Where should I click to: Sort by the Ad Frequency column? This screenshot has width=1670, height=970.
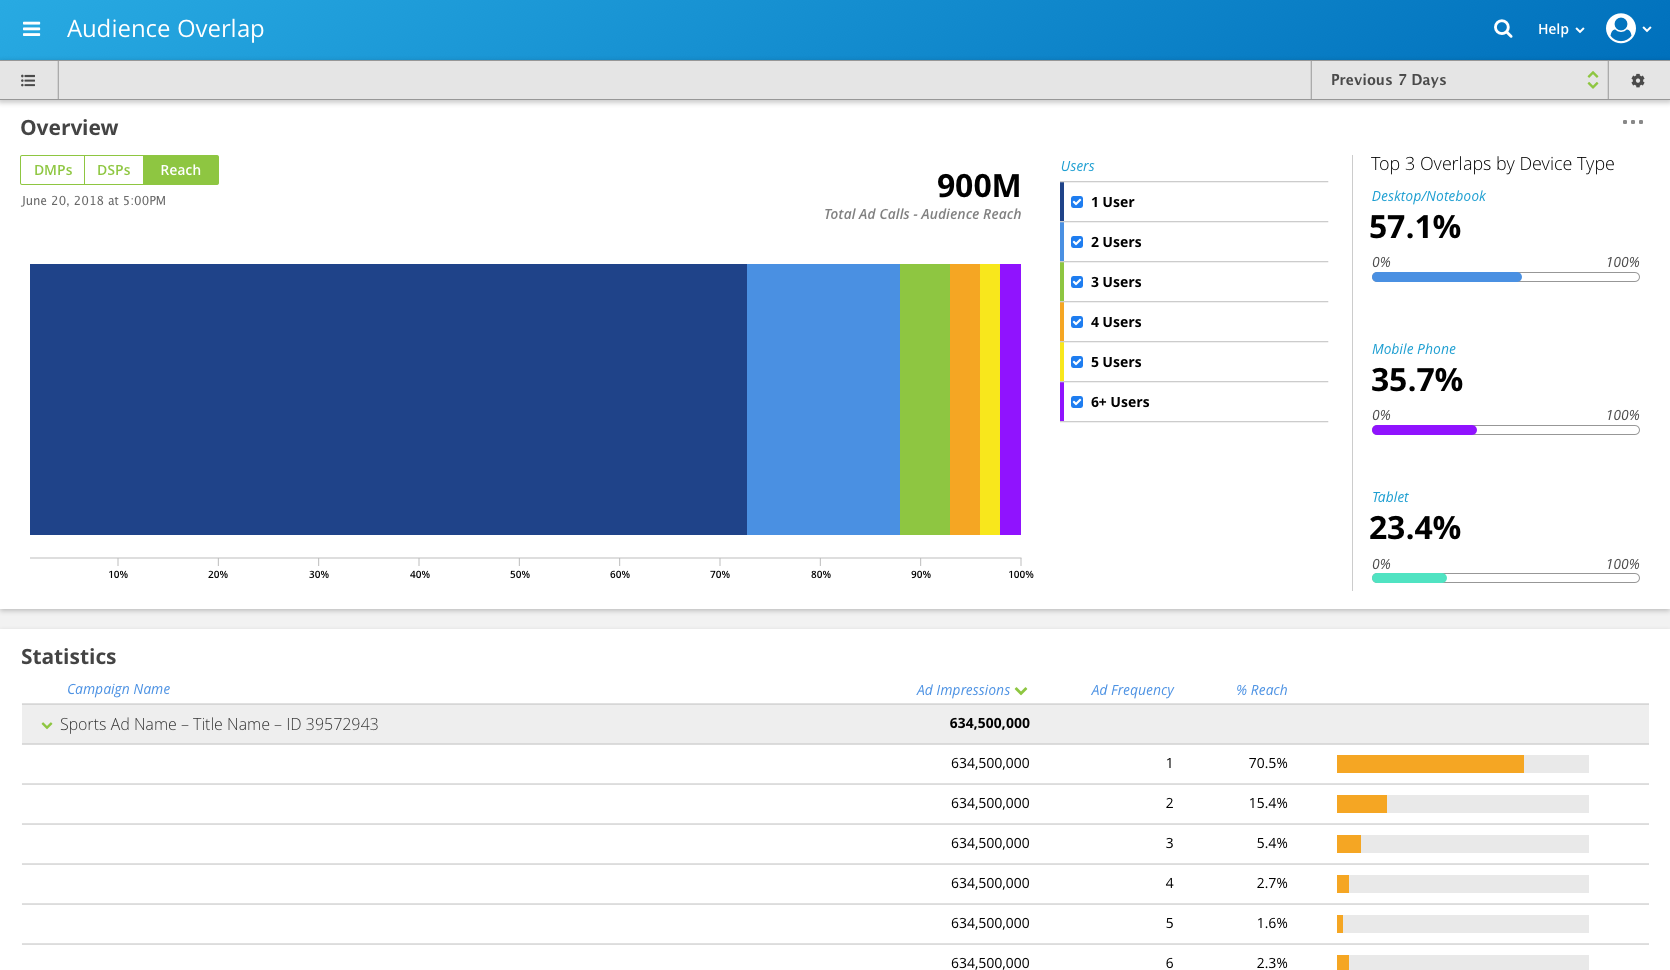(x=1132, y=690)
